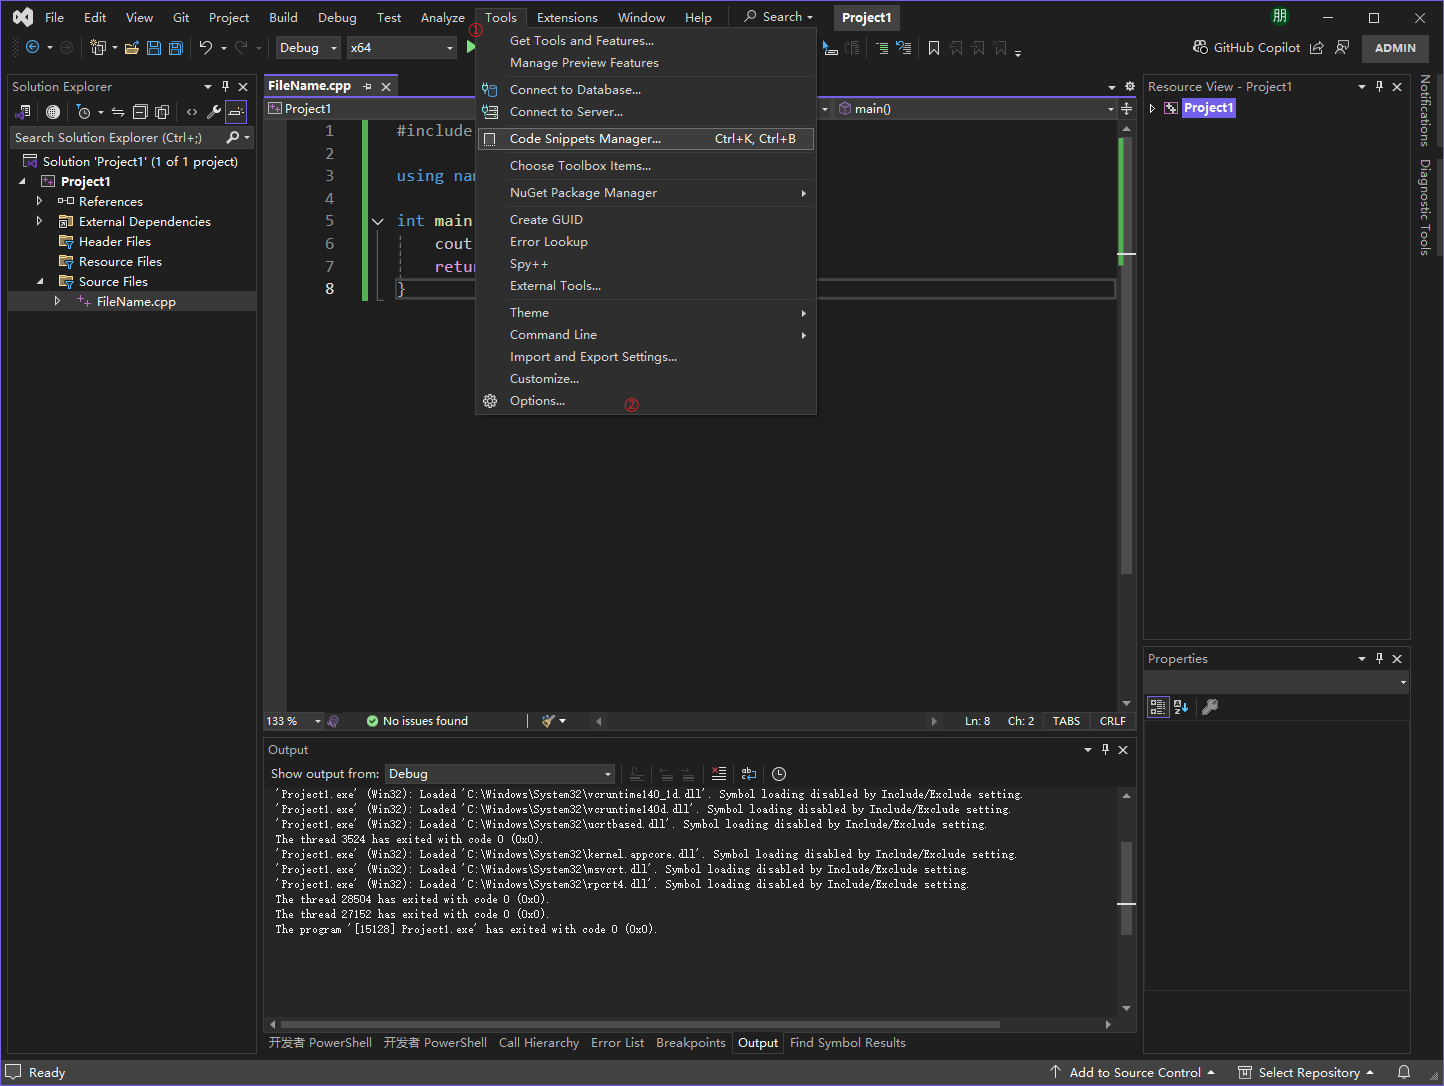Toggle auto-hide on the Output window pin
Viewport: 1444px width, 1086px height.
click(x=1105, y=749)
